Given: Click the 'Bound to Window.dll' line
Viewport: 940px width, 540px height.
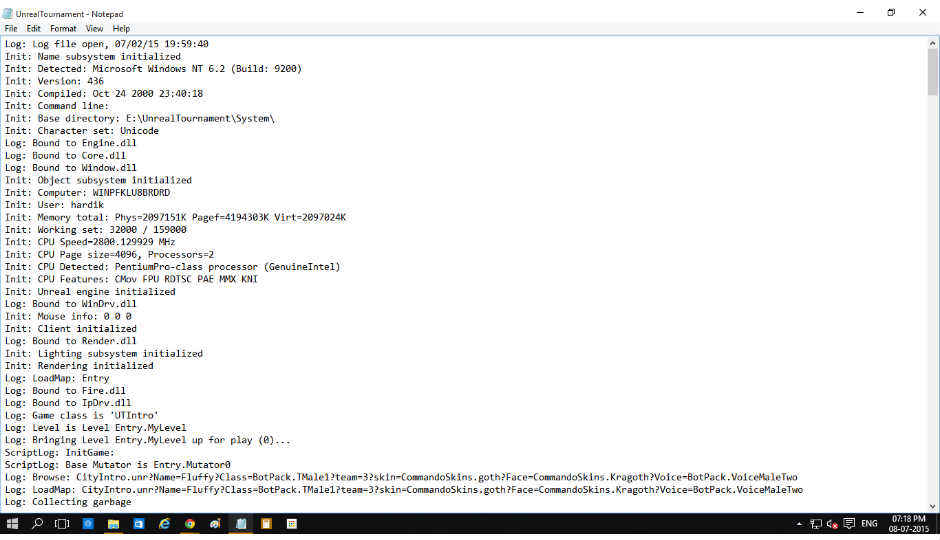Looking at the screenshot, I should coord(71,168).
